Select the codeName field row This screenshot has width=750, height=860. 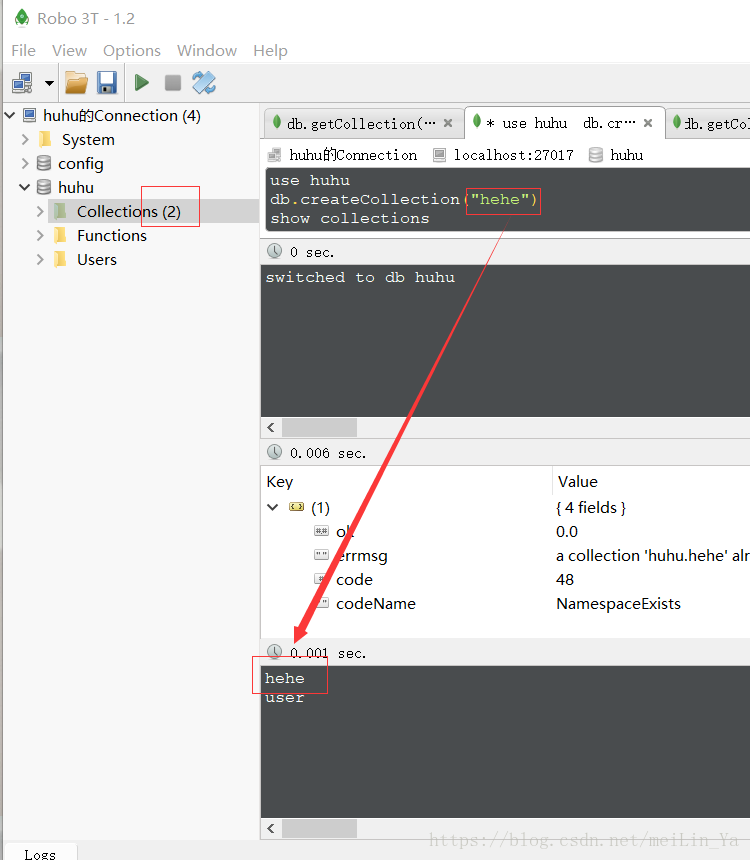click(505, 604)
